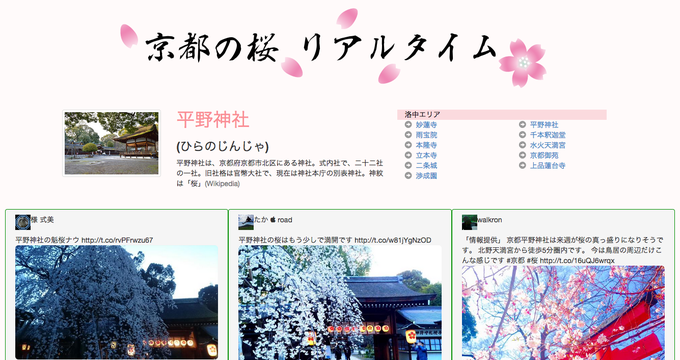Open the 立本寺 link
This screenshot has height=360, width=680.
pos(426,155)
